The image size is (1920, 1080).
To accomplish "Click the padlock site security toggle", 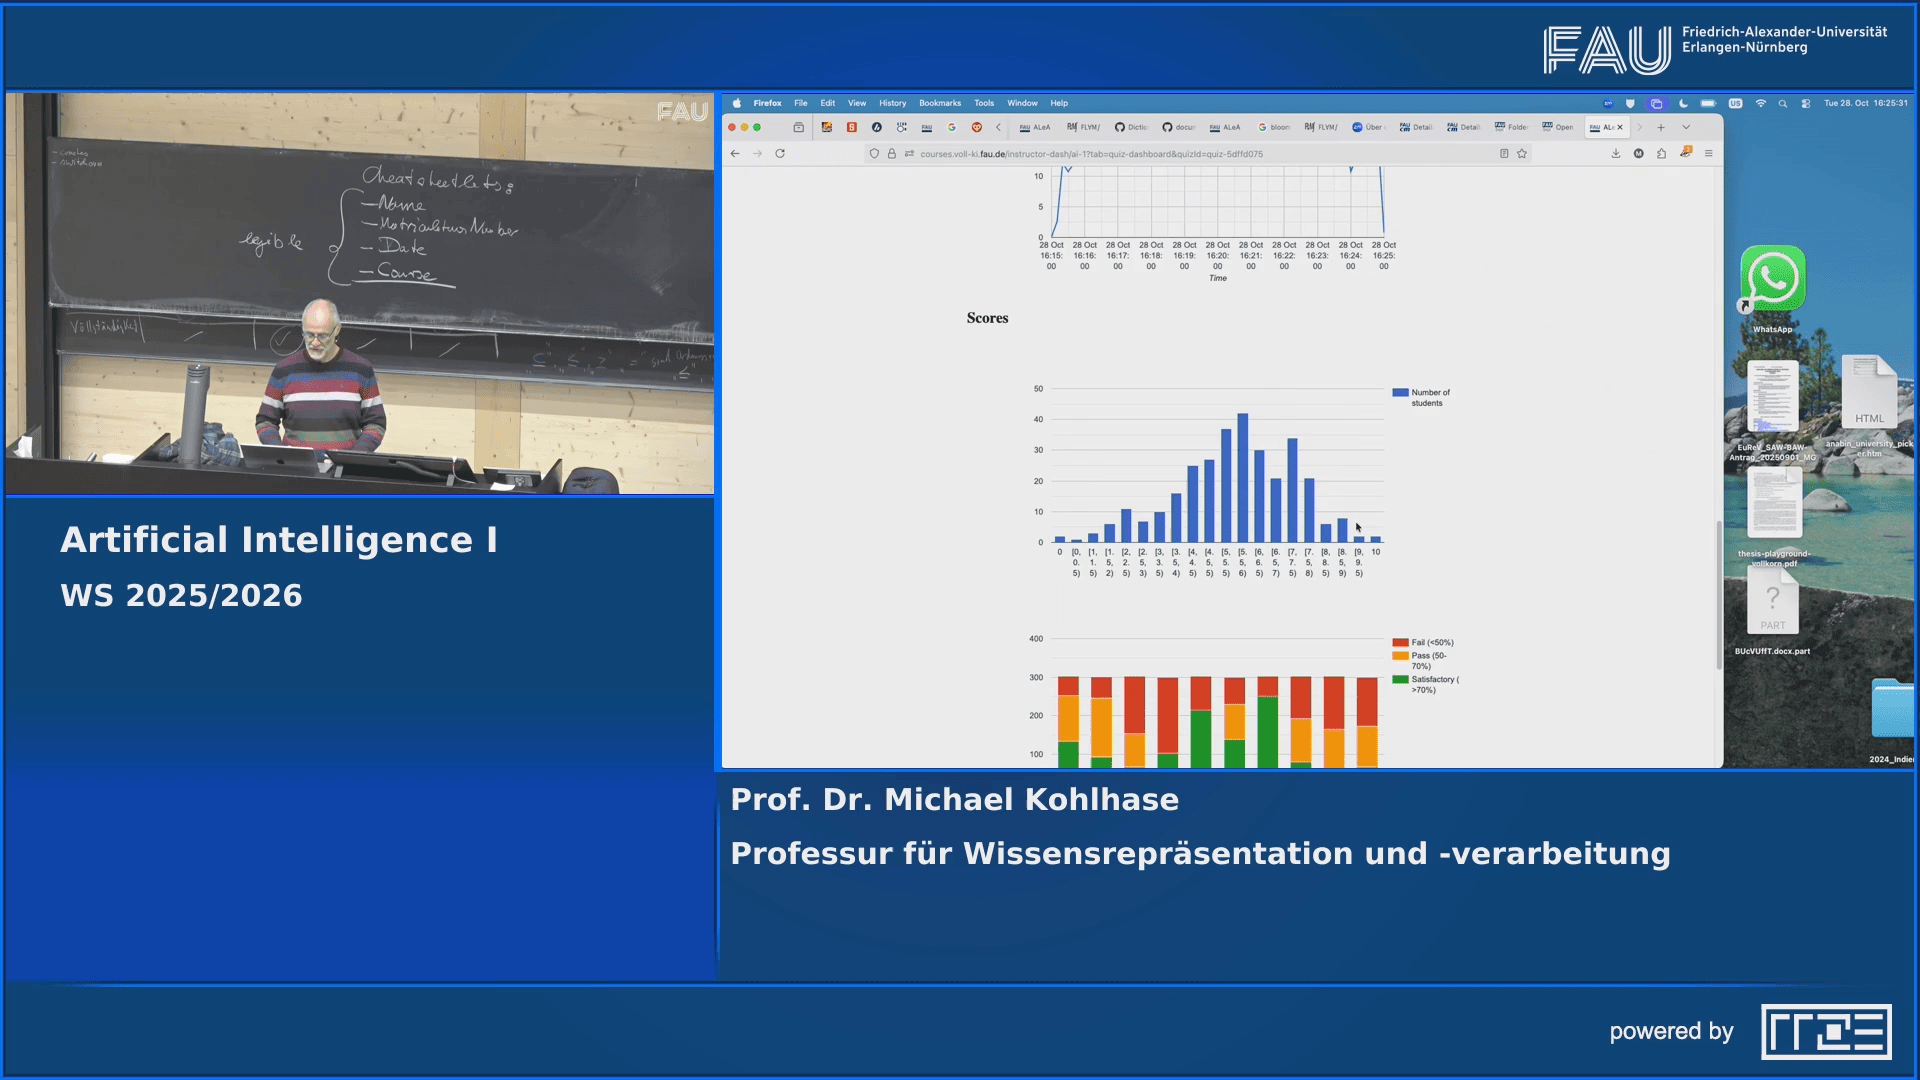I will click(890, 154).
